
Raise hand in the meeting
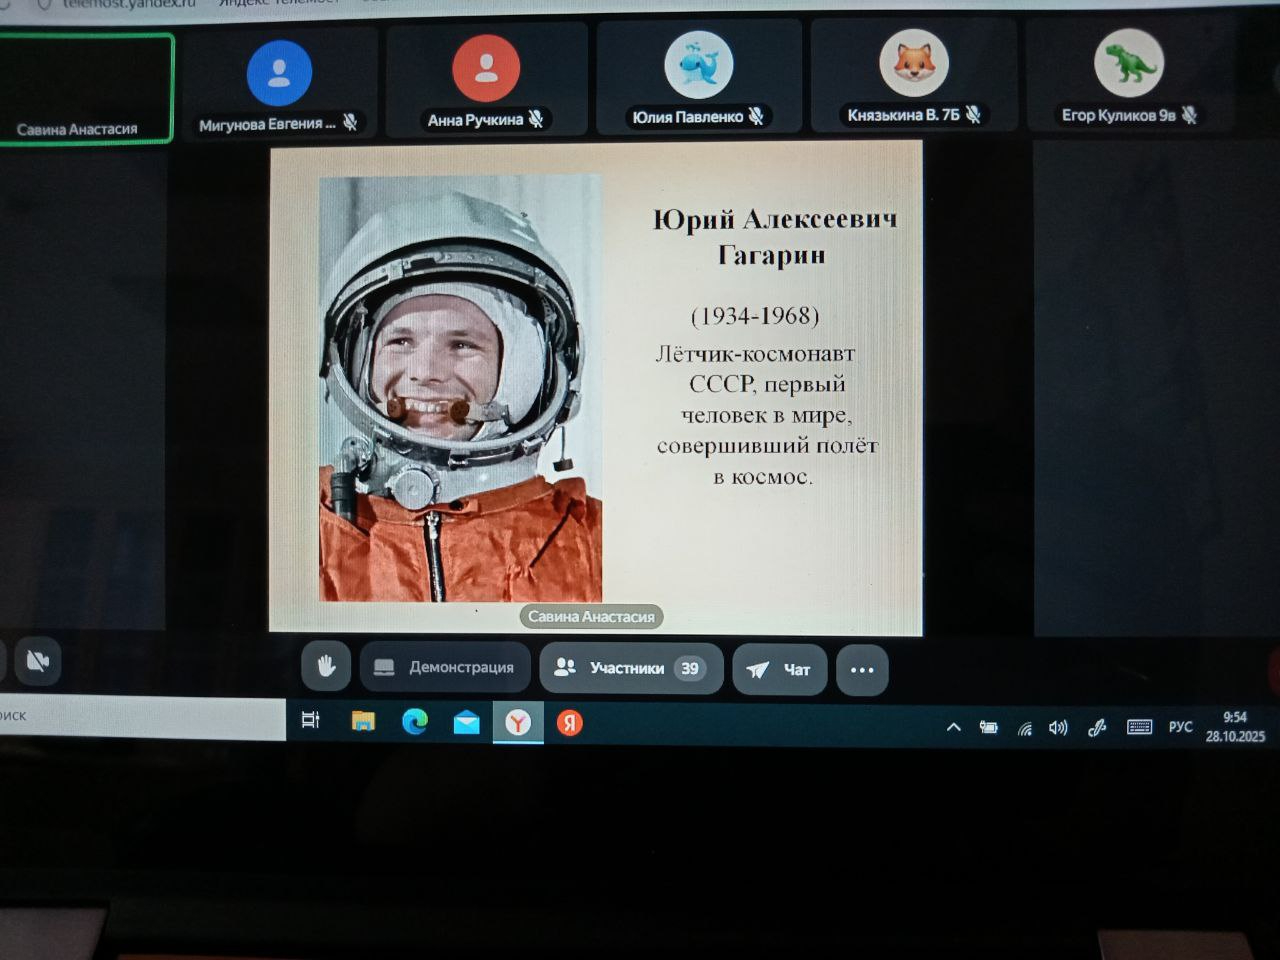click(326, 667)
